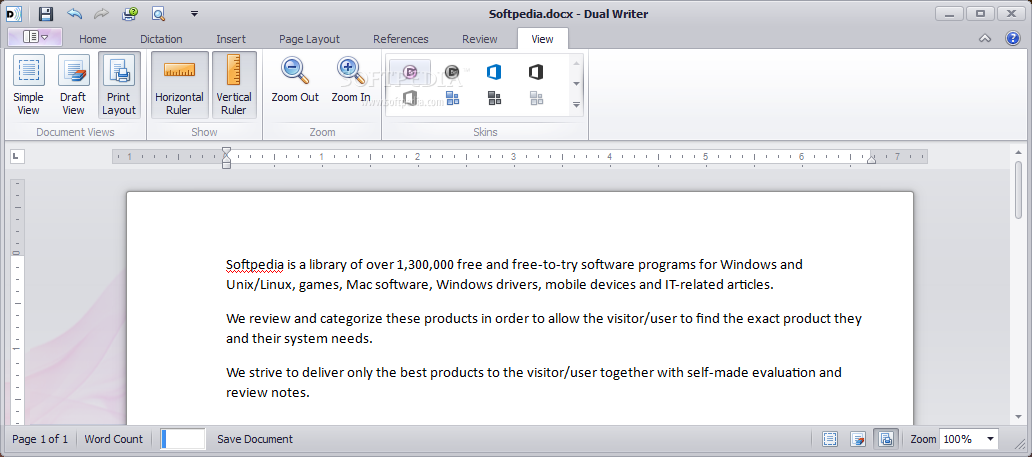Open quick print via the printer icon
Screen dimensions: 1032x457
point(130,13)
